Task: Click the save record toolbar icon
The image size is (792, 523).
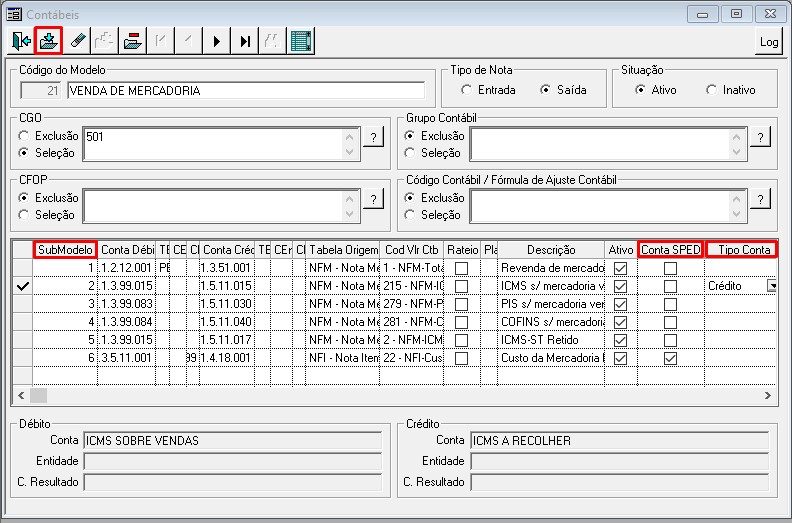Action: click(x=48, y=40)
